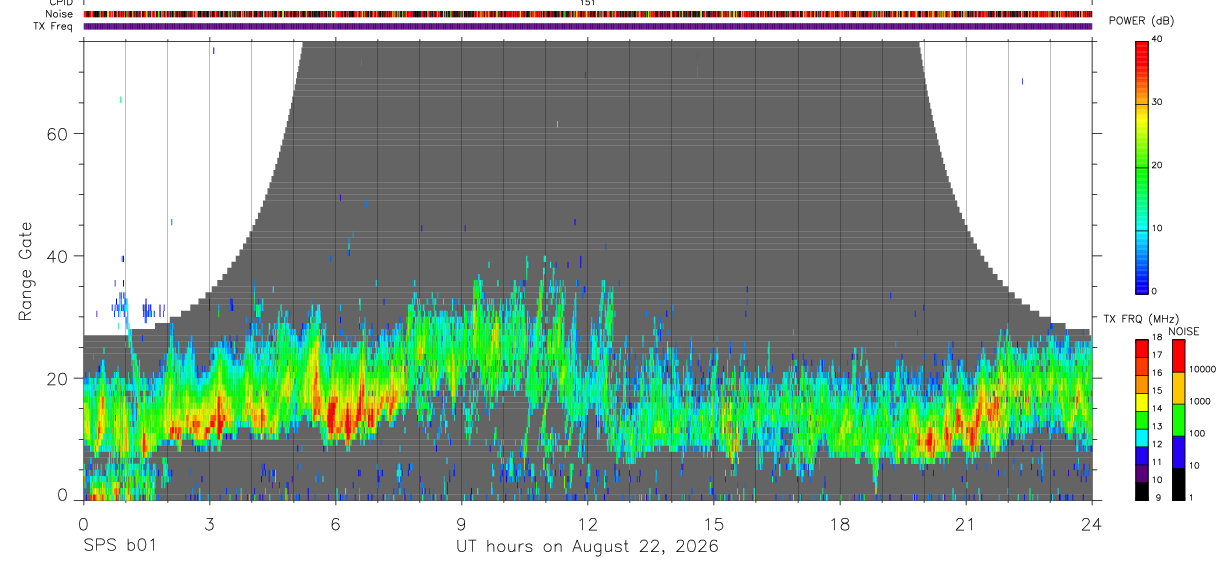This screenshot has height=567, width=1228.
Task: Click the 21 hour tick label
Action: pyautogui.click(x=966, y=524)
